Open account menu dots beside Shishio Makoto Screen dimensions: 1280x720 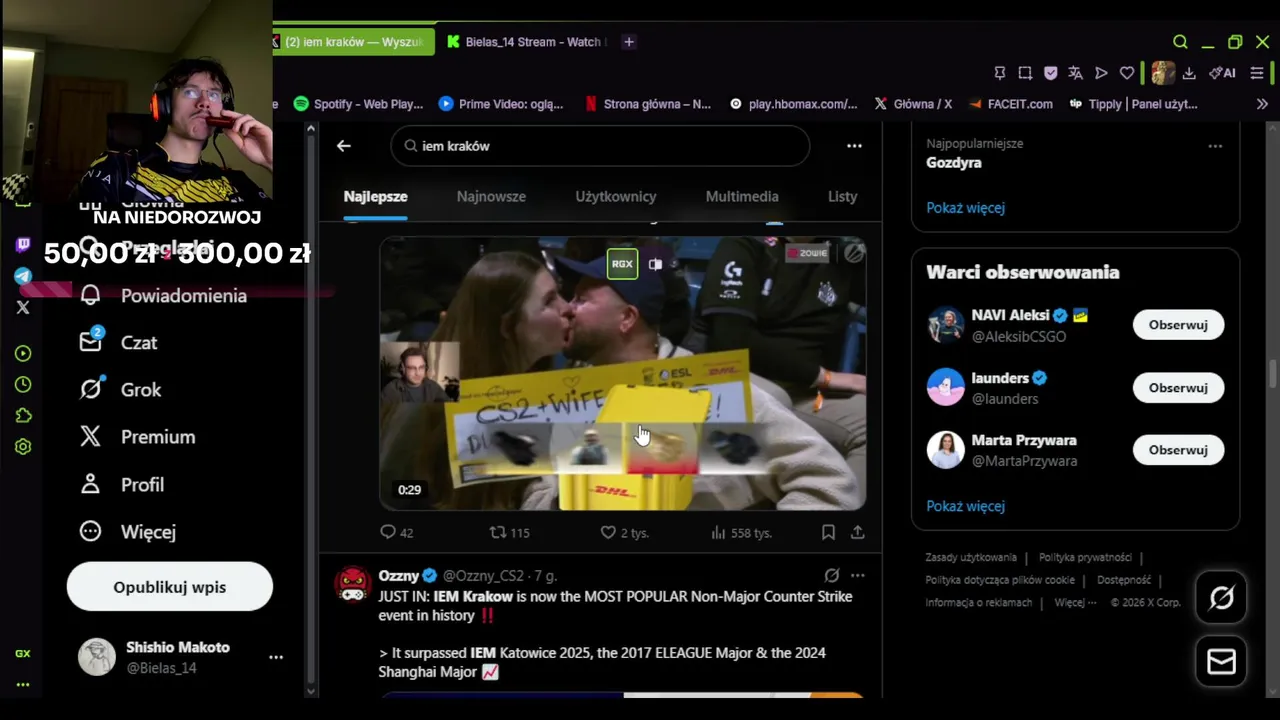(276, 657)
